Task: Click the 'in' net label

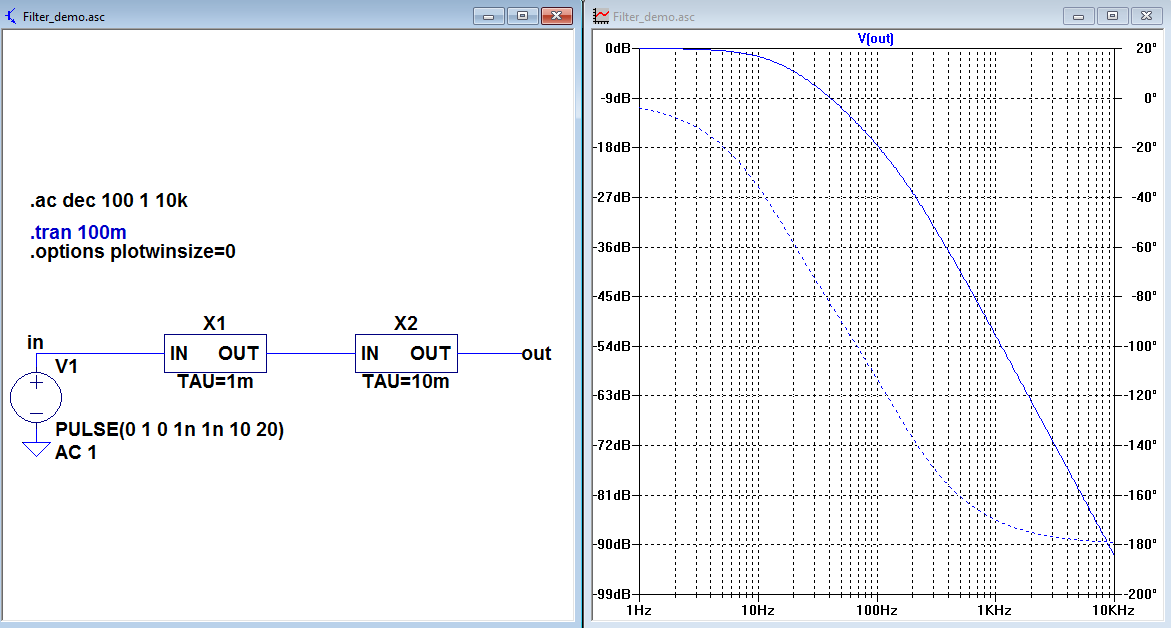Action: pyautogui.click(x=35, y=342)
